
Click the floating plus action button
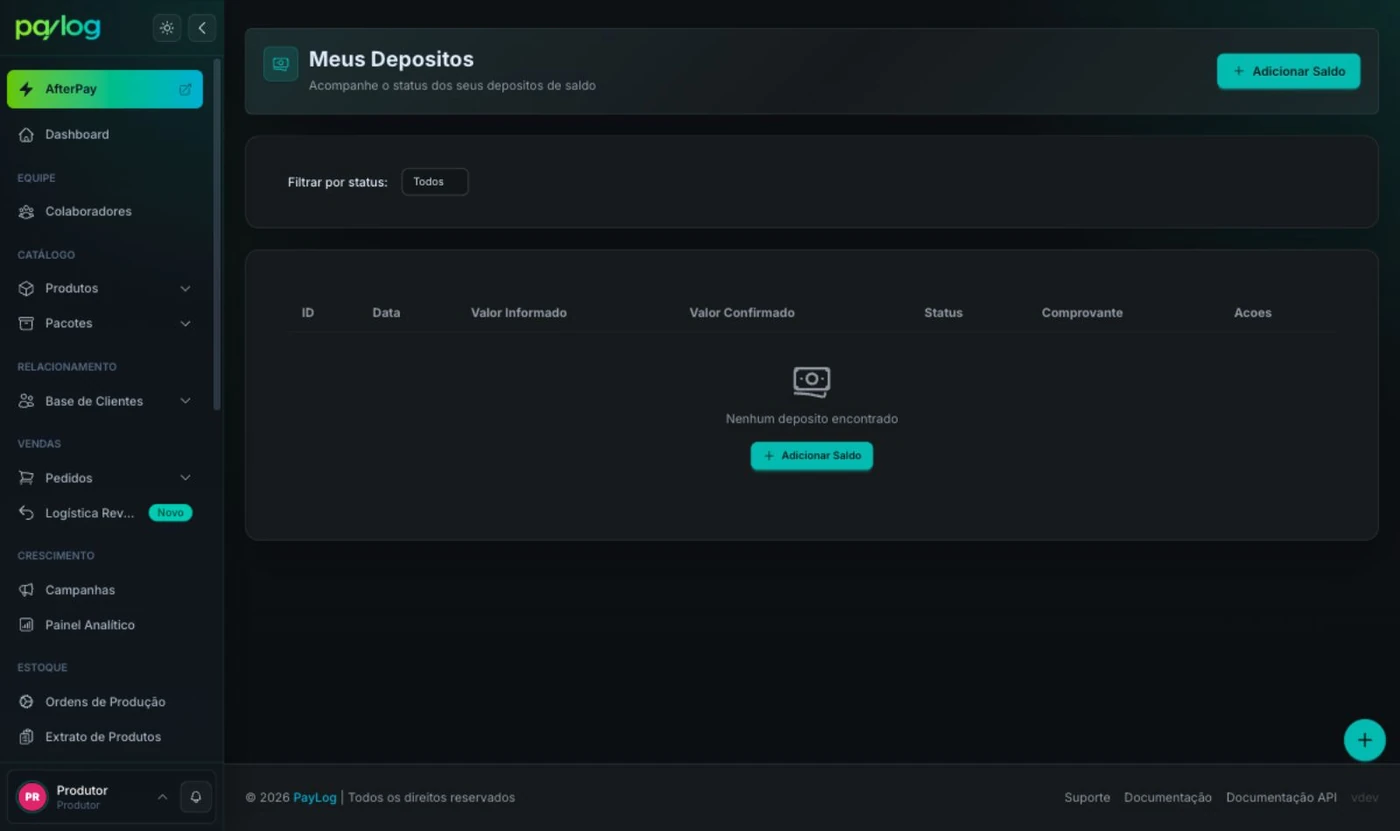click(1365, 740)
